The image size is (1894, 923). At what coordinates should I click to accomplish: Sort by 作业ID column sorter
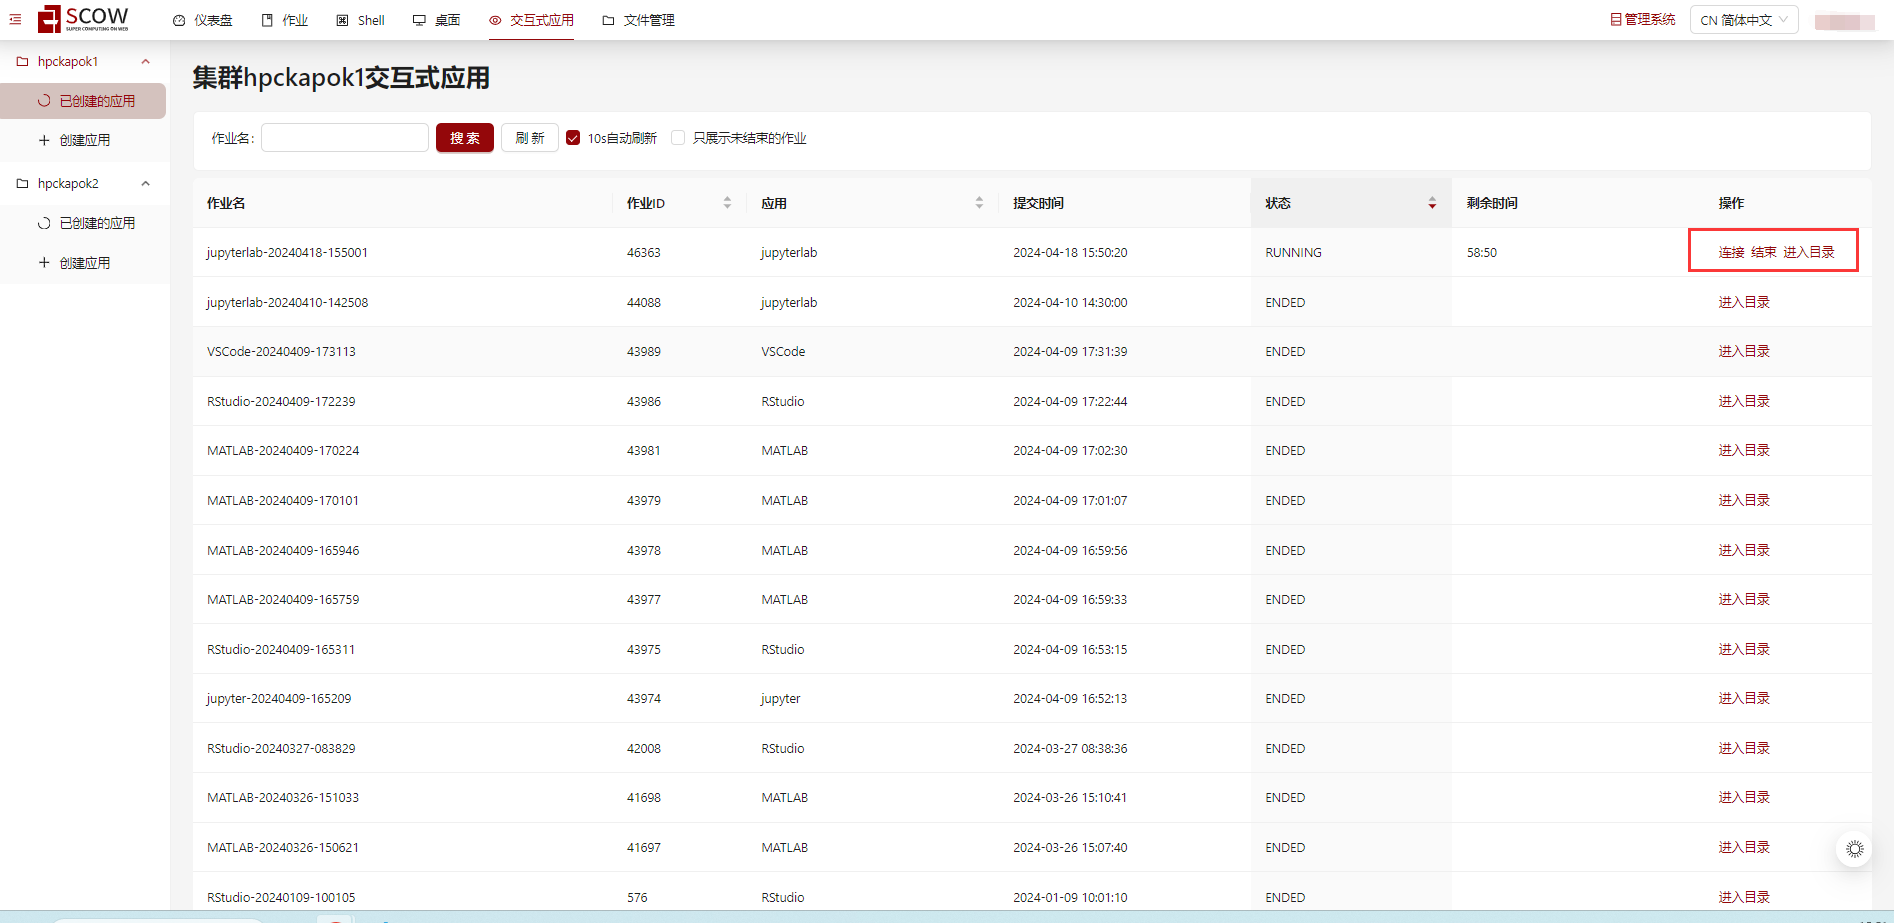pos(727,203)
